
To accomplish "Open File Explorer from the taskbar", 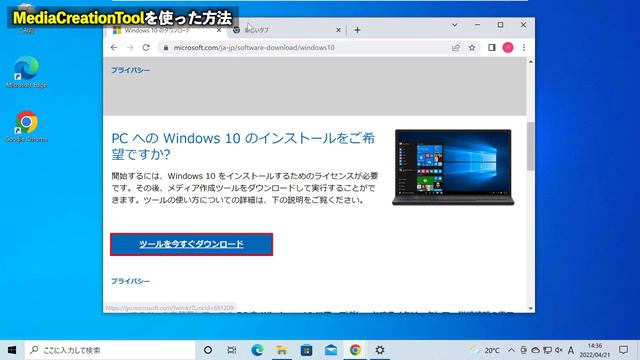I will (x=282, y=350).
